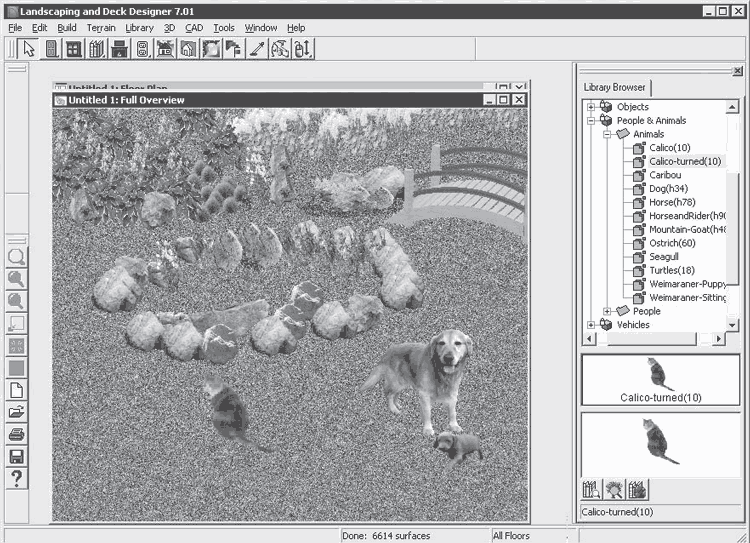Expand the Vehicles library category
750x543 pixels.
(591, 325)
